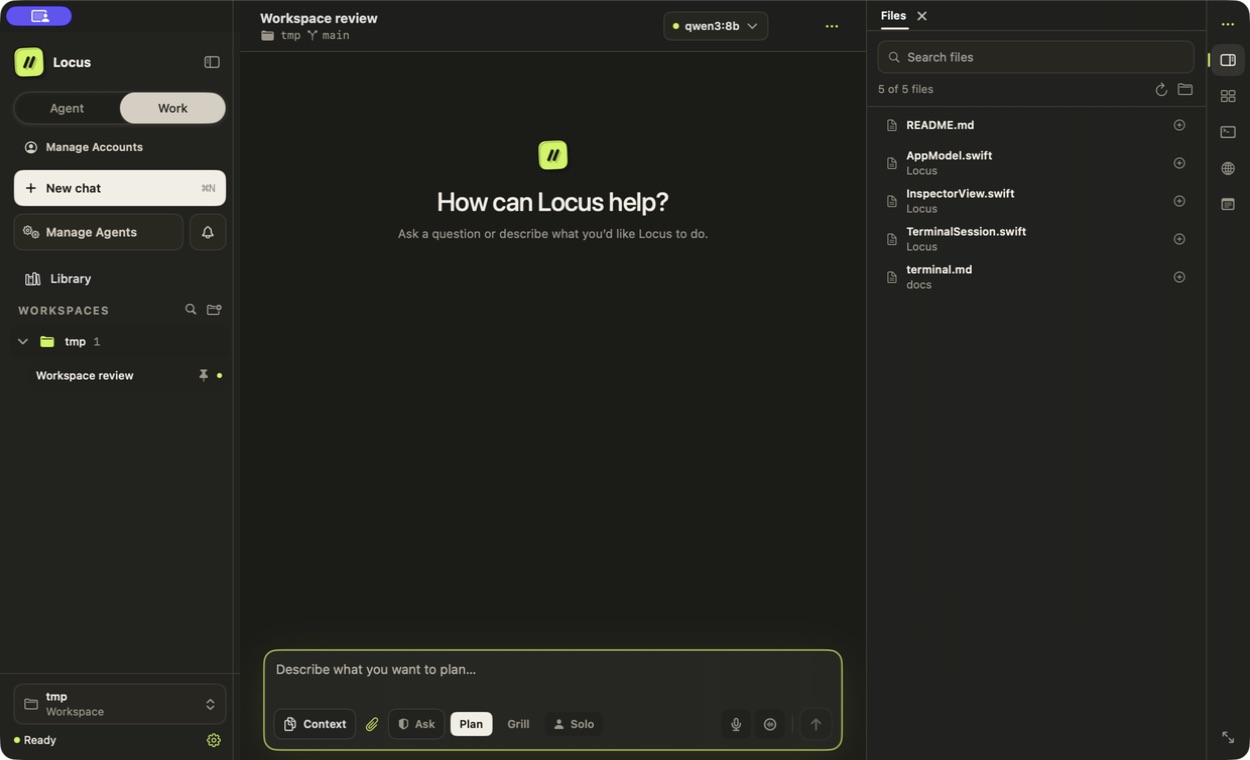Viewport: 1250px width, 760px height.
Task: Focus the plan description input field
Action: pos(553,670)
